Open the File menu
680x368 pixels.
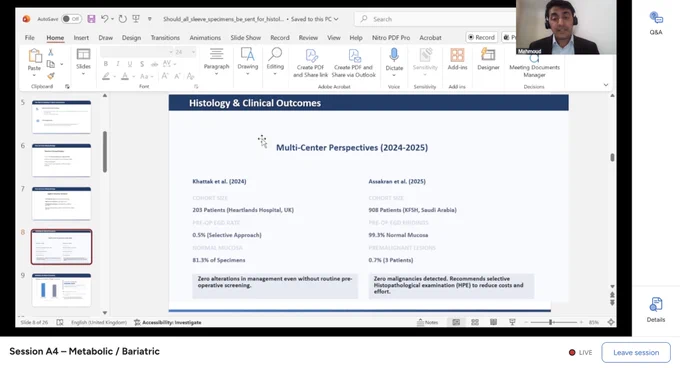(29, 38)
